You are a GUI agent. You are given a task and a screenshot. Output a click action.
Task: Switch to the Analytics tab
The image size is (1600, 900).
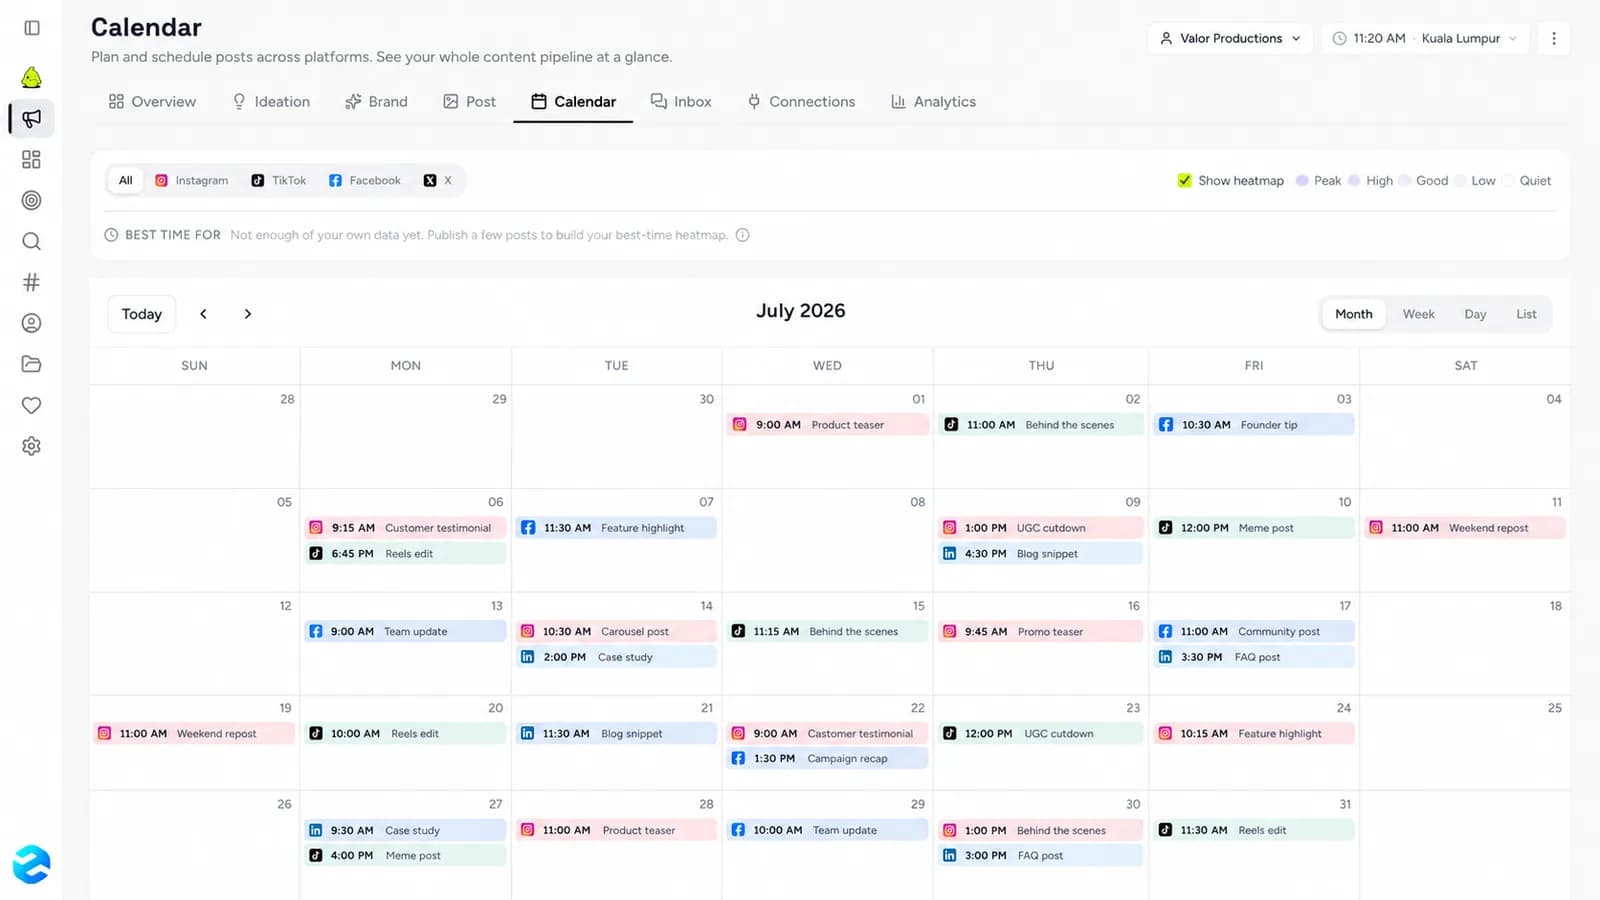[933, 101]
